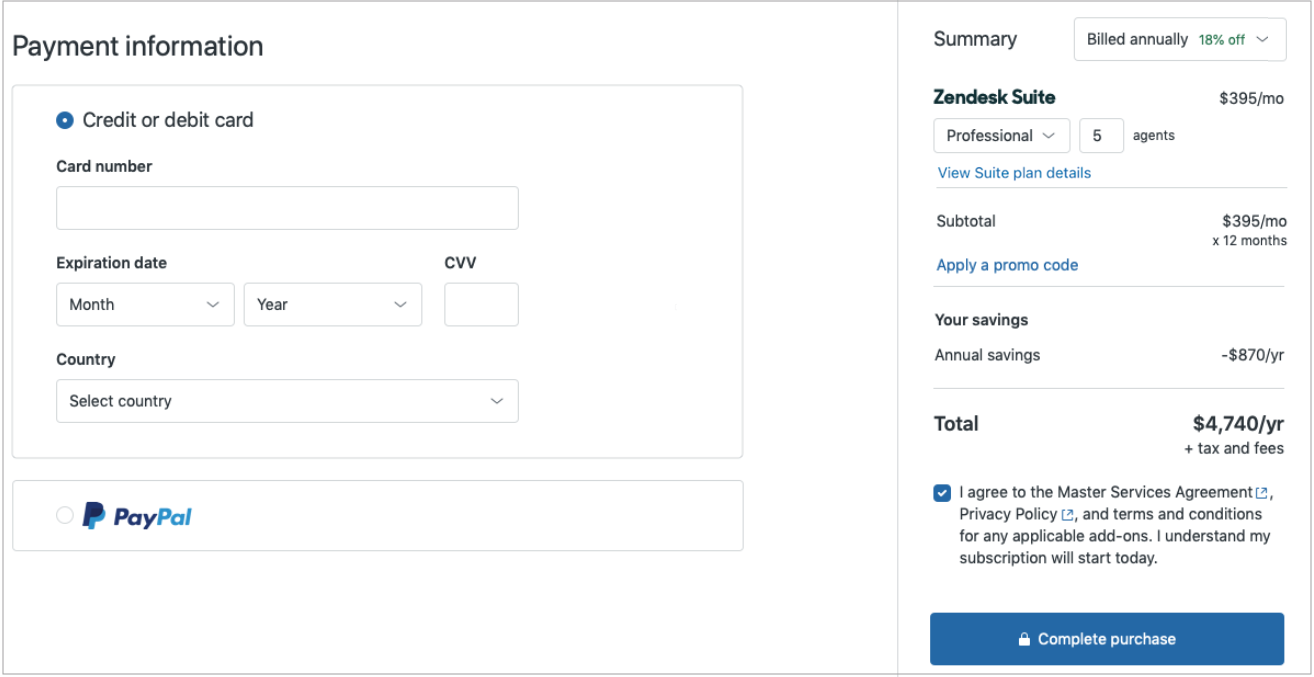Uncheck the agreement checkbox

[942, 493]
